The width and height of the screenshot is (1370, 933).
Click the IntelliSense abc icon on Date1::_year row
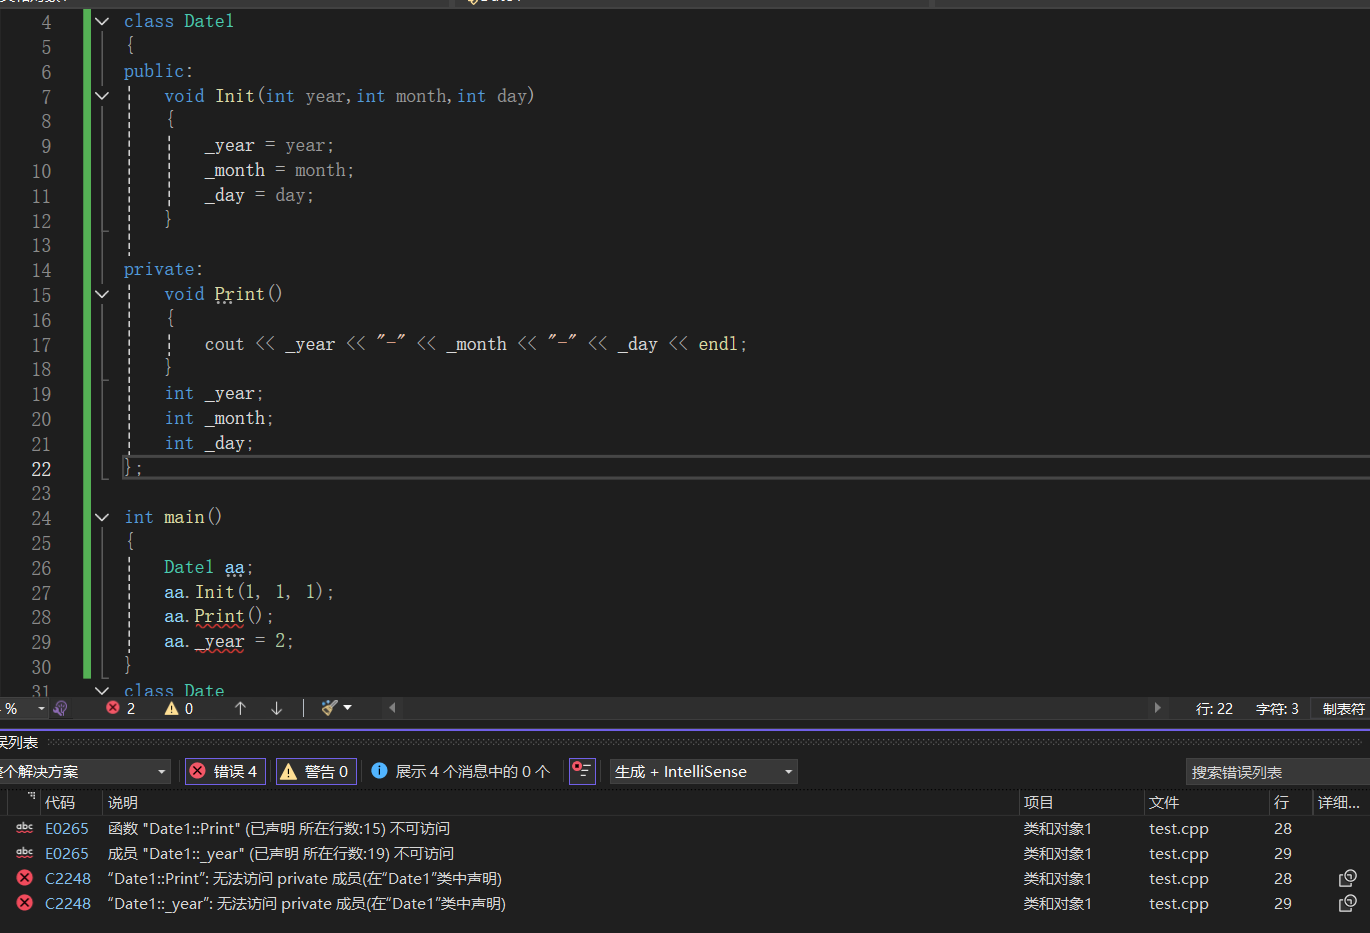pos(25,853)
